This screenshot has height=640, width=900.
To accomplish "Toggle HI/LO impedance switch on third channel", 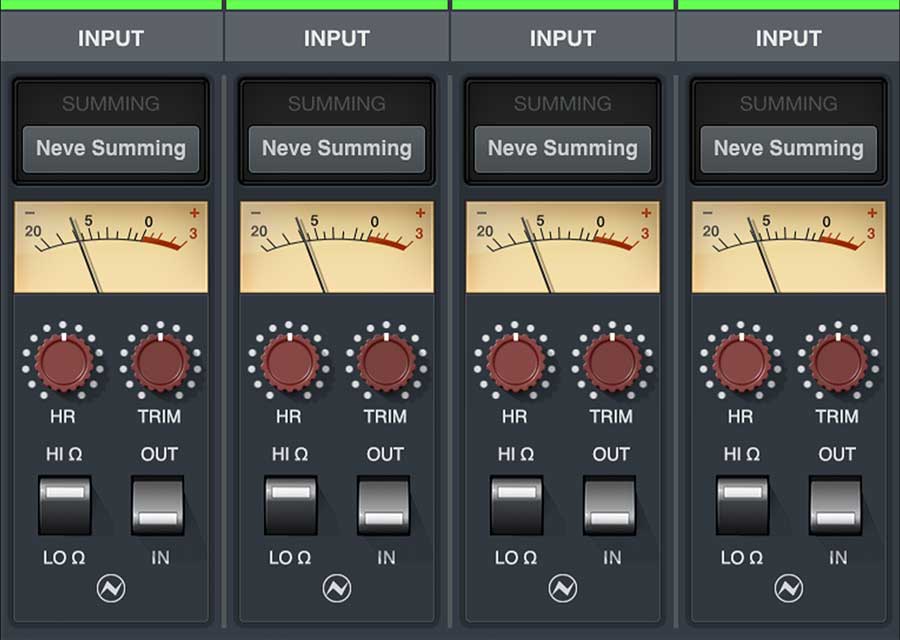I will click(x=517, y=505).
